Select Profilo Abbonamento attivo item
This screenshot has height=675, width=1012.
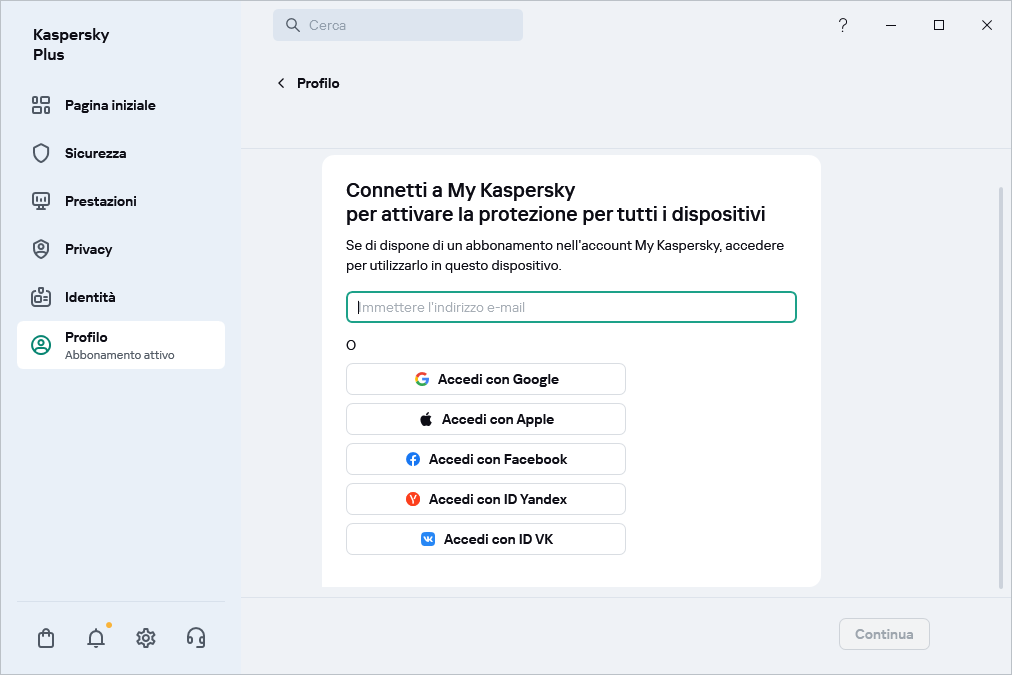pyautogui.click(x=121, y=345)
